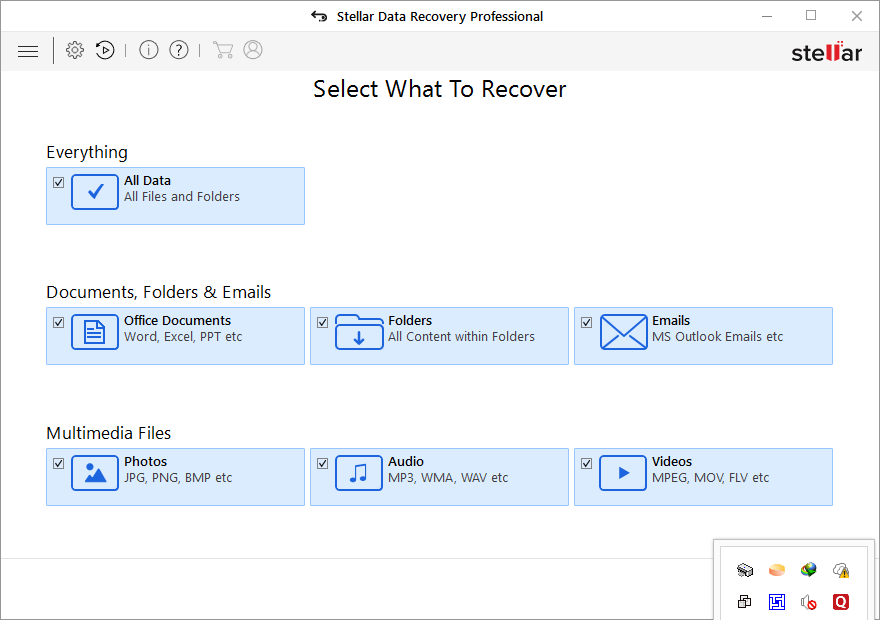Minimize the Stellar Data Recovery window

click(x=767, y=16)
